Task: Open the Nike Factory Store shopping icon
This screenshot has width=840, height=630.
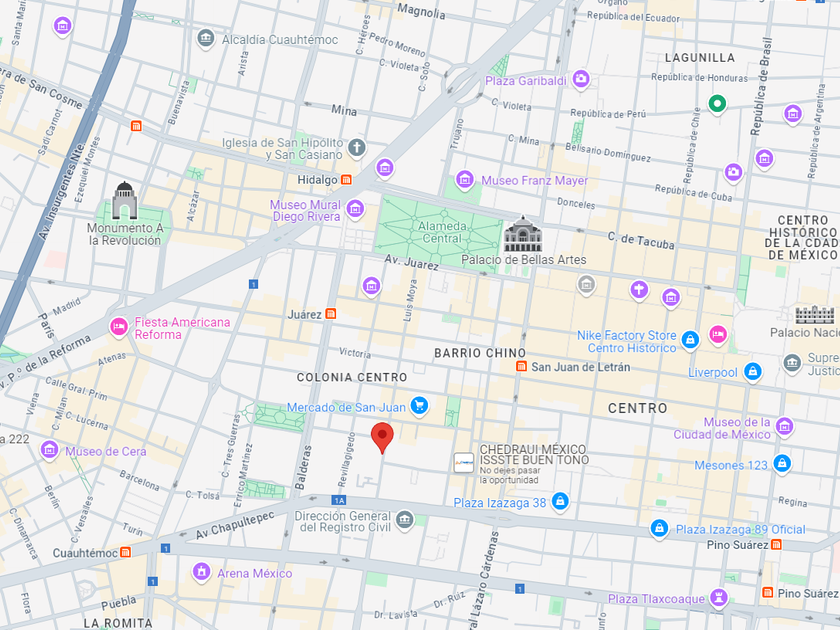Action: 691,340
